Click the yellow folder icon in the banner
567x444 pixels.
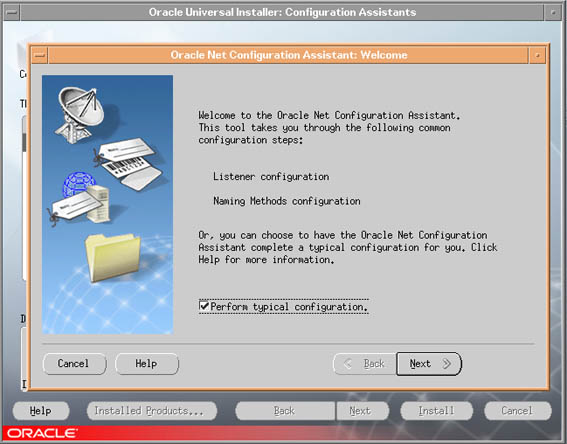tap(113, 257)
